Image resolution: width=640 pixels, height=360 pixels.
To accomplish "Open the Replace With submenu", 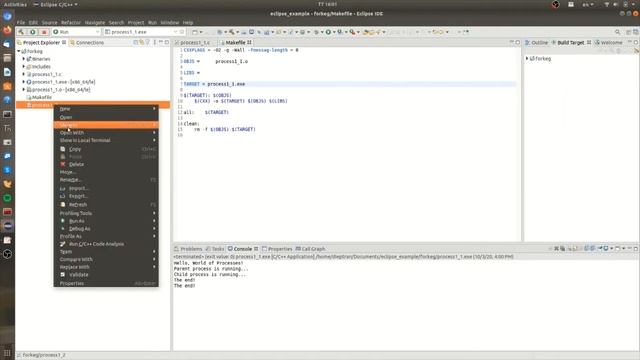I will 106,267.
